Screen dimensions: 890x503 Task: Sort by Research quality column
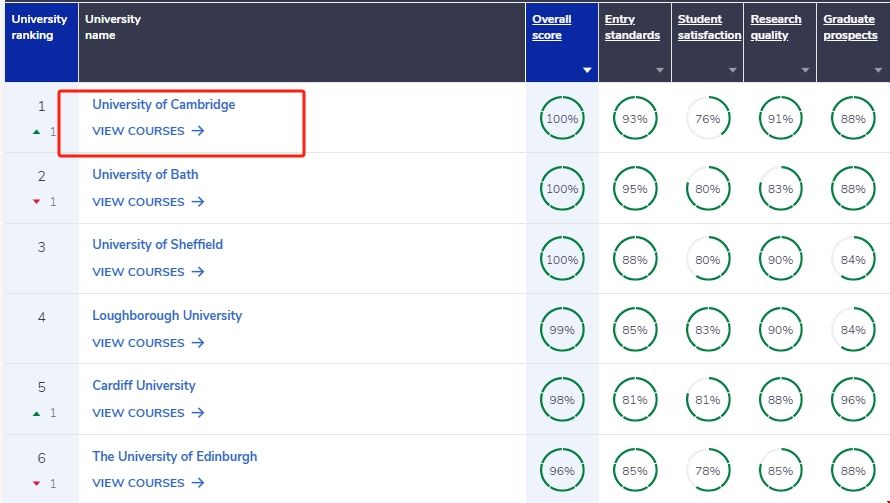(776, 27)
